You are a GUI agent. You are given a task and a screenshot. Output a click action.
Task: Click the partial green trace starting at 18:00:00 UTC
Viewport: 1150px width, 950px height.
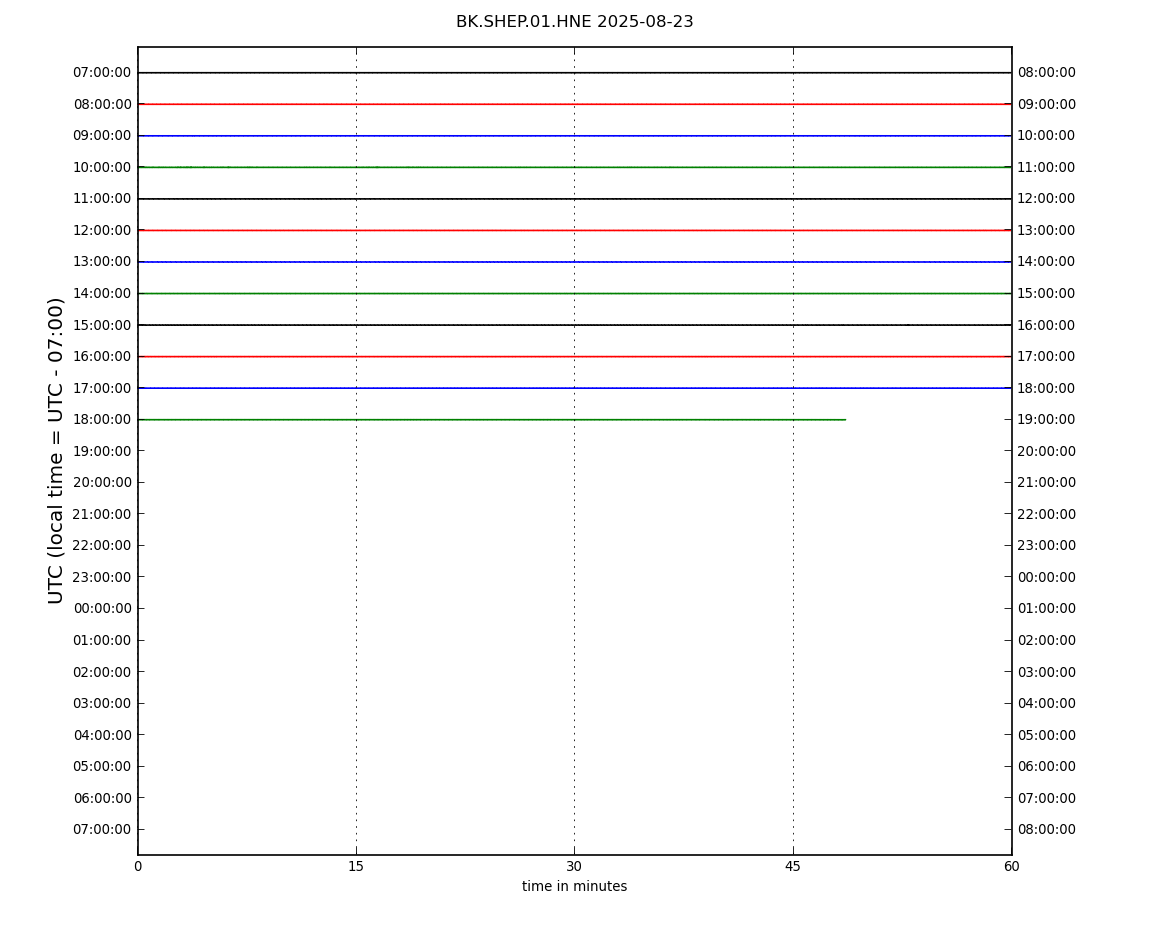pos(491,420)
